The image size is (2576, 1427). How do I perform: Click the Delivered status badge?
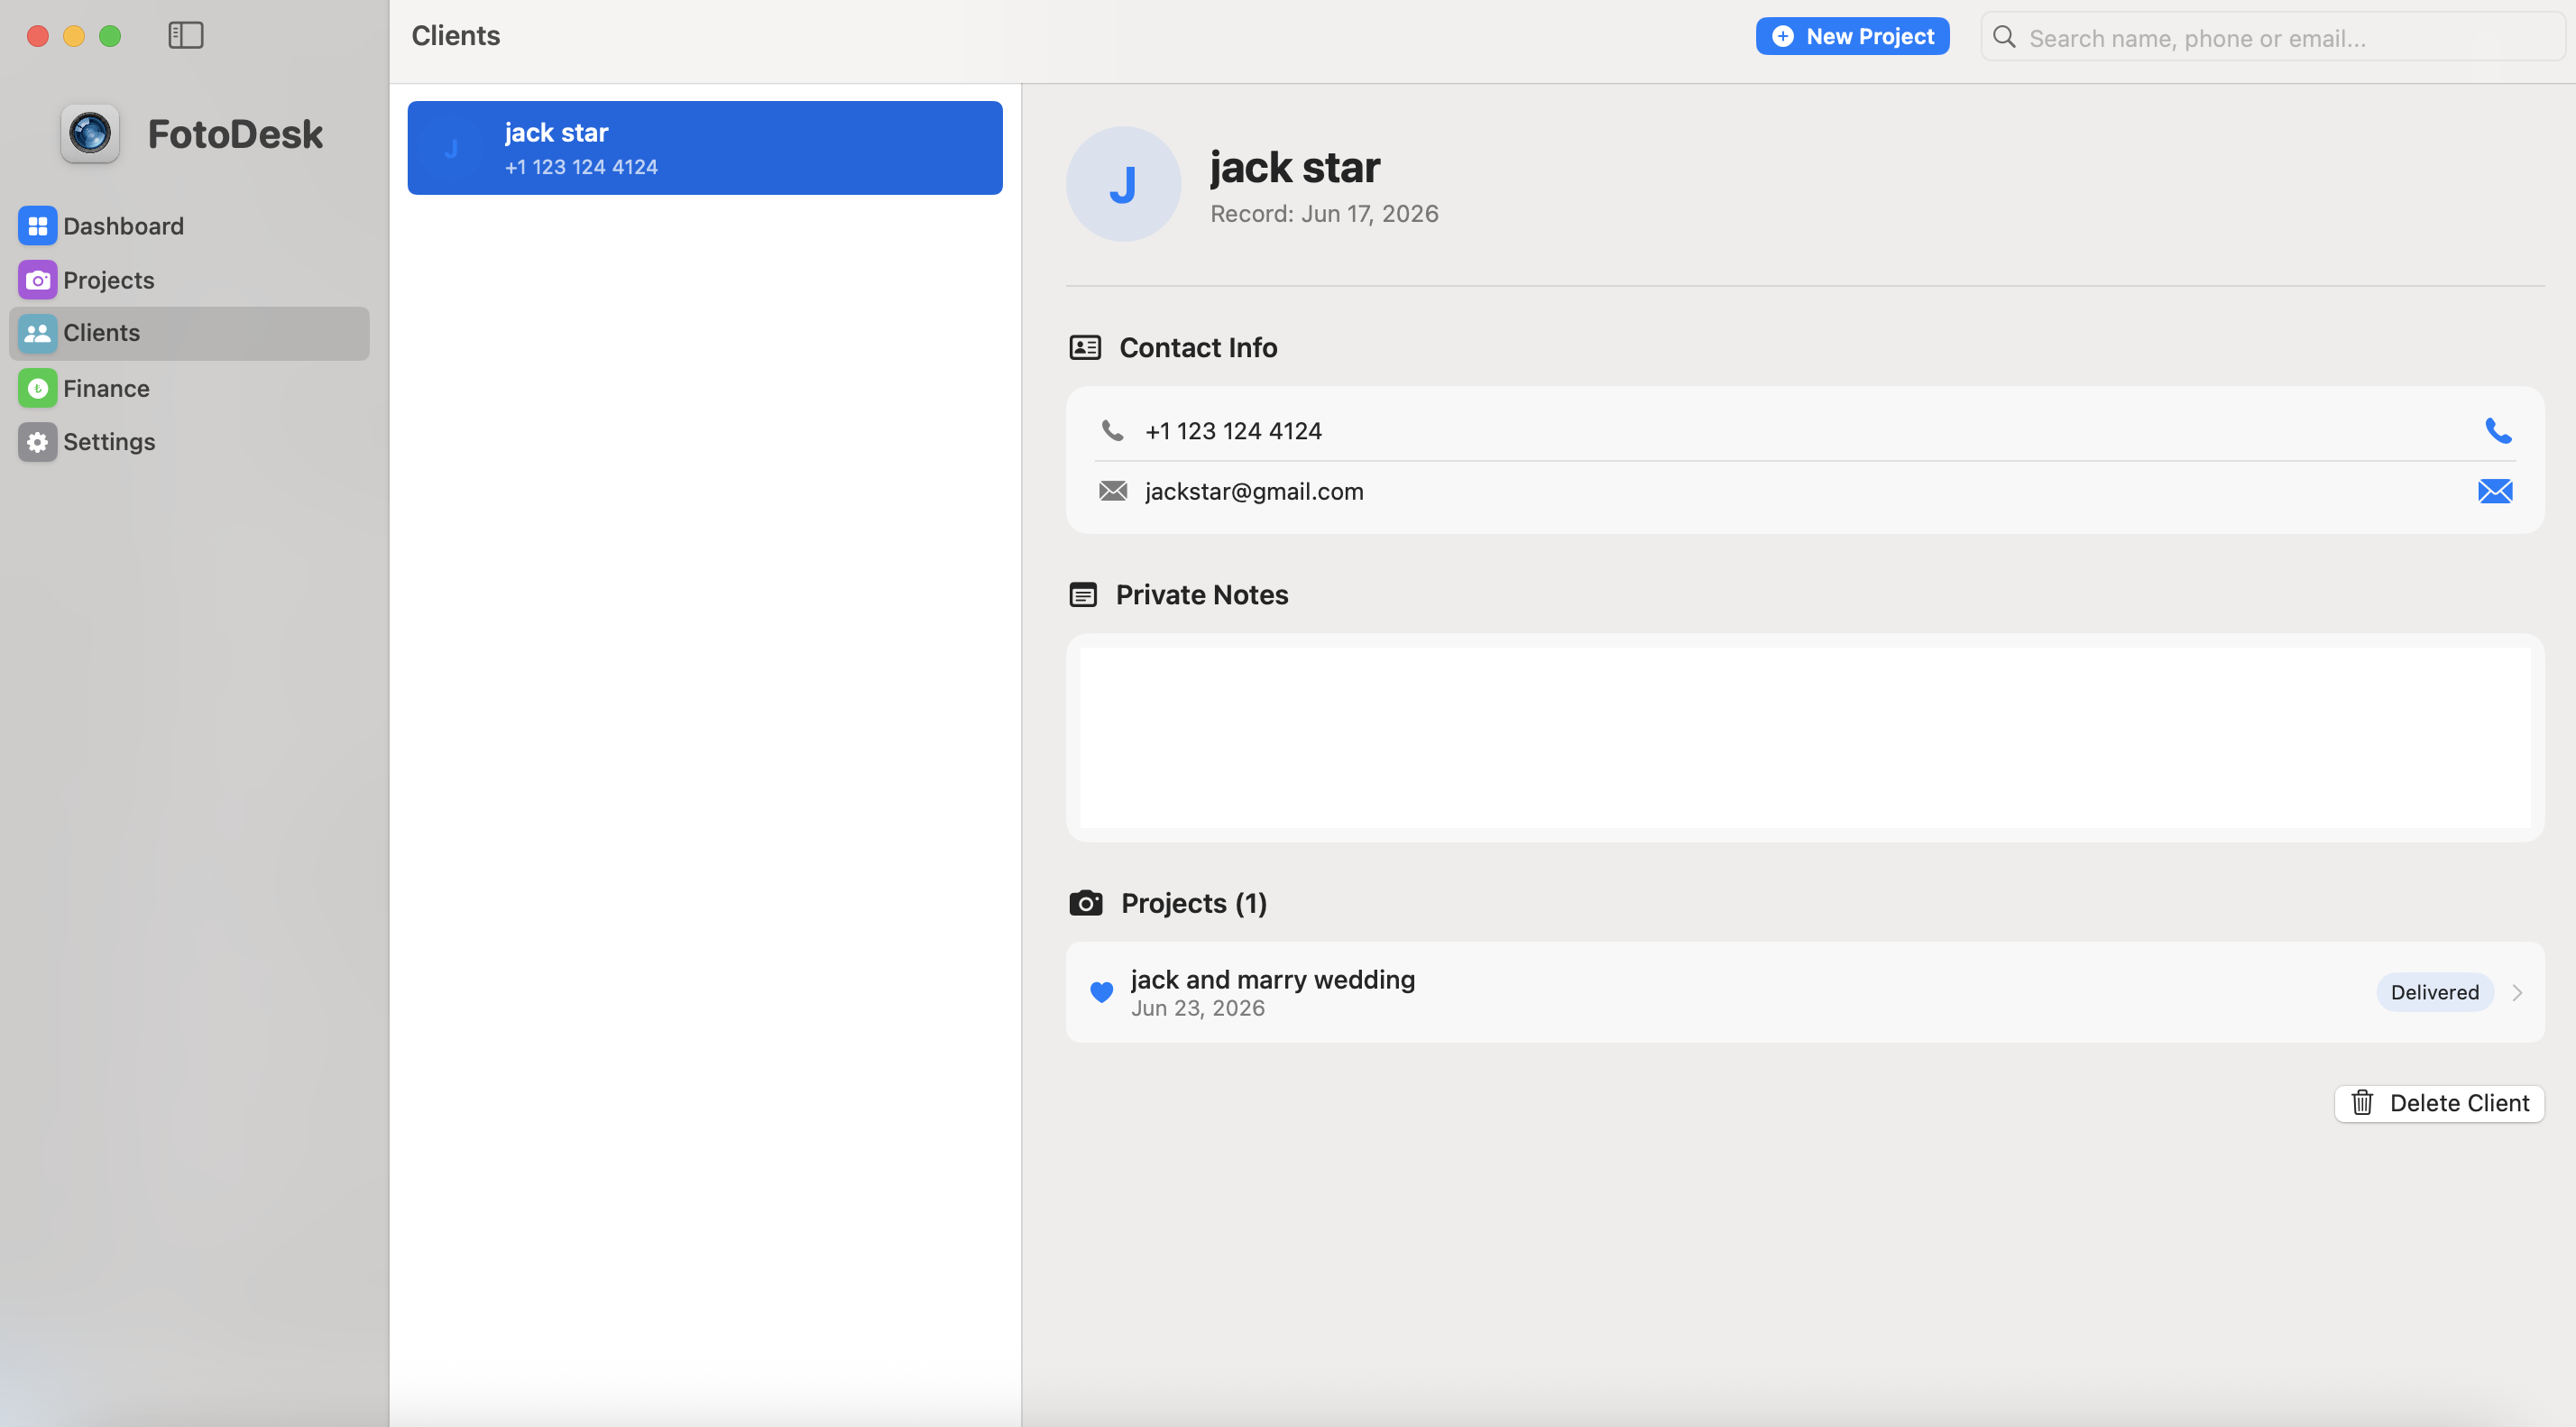coord(2435,992)
